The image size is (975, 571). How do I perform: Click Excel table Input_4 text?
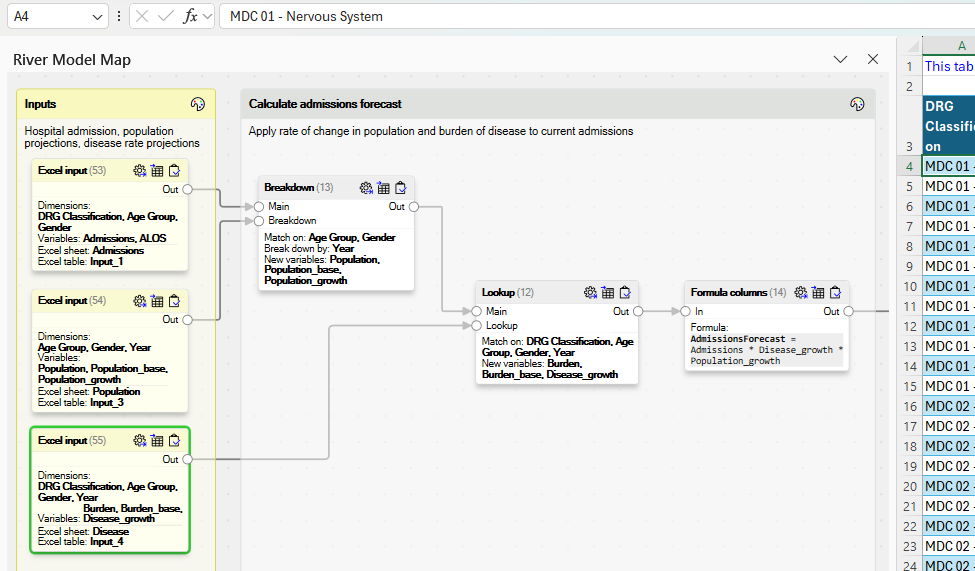pyautogui.click(x=80, y=542)
